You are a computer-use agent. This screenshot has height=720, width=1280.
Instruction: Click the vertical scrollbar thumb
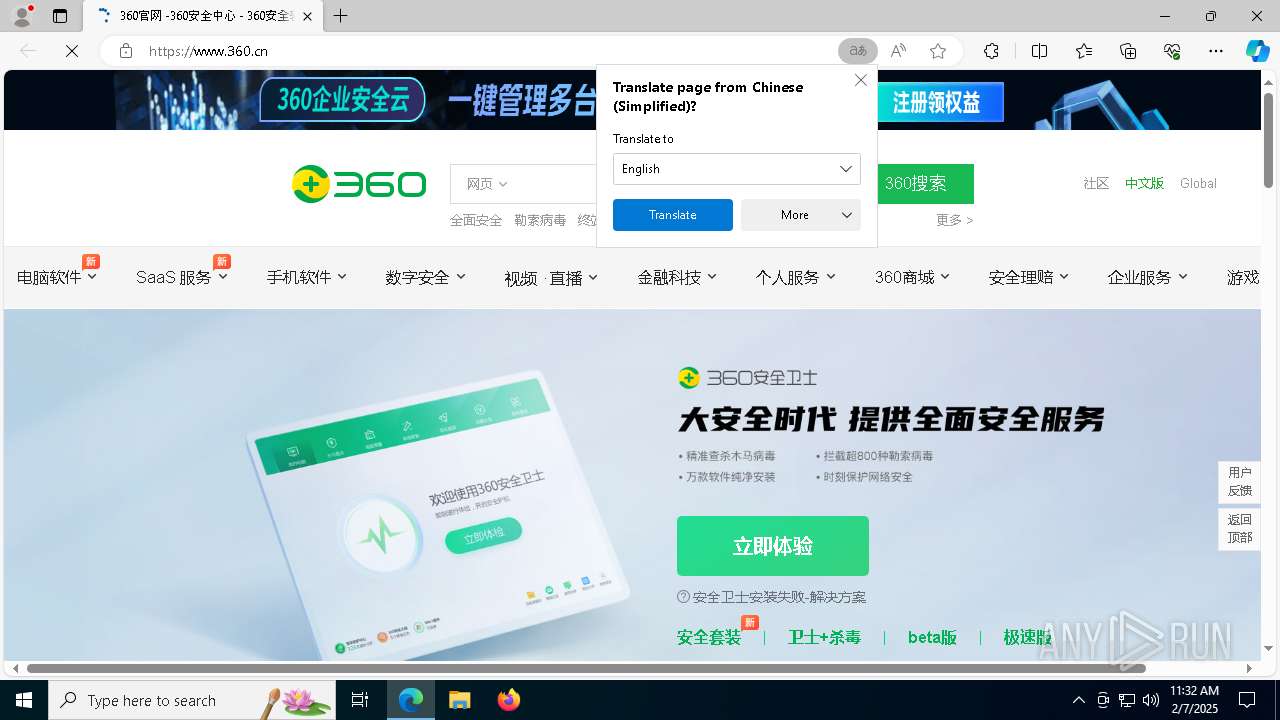point(1269,140)
